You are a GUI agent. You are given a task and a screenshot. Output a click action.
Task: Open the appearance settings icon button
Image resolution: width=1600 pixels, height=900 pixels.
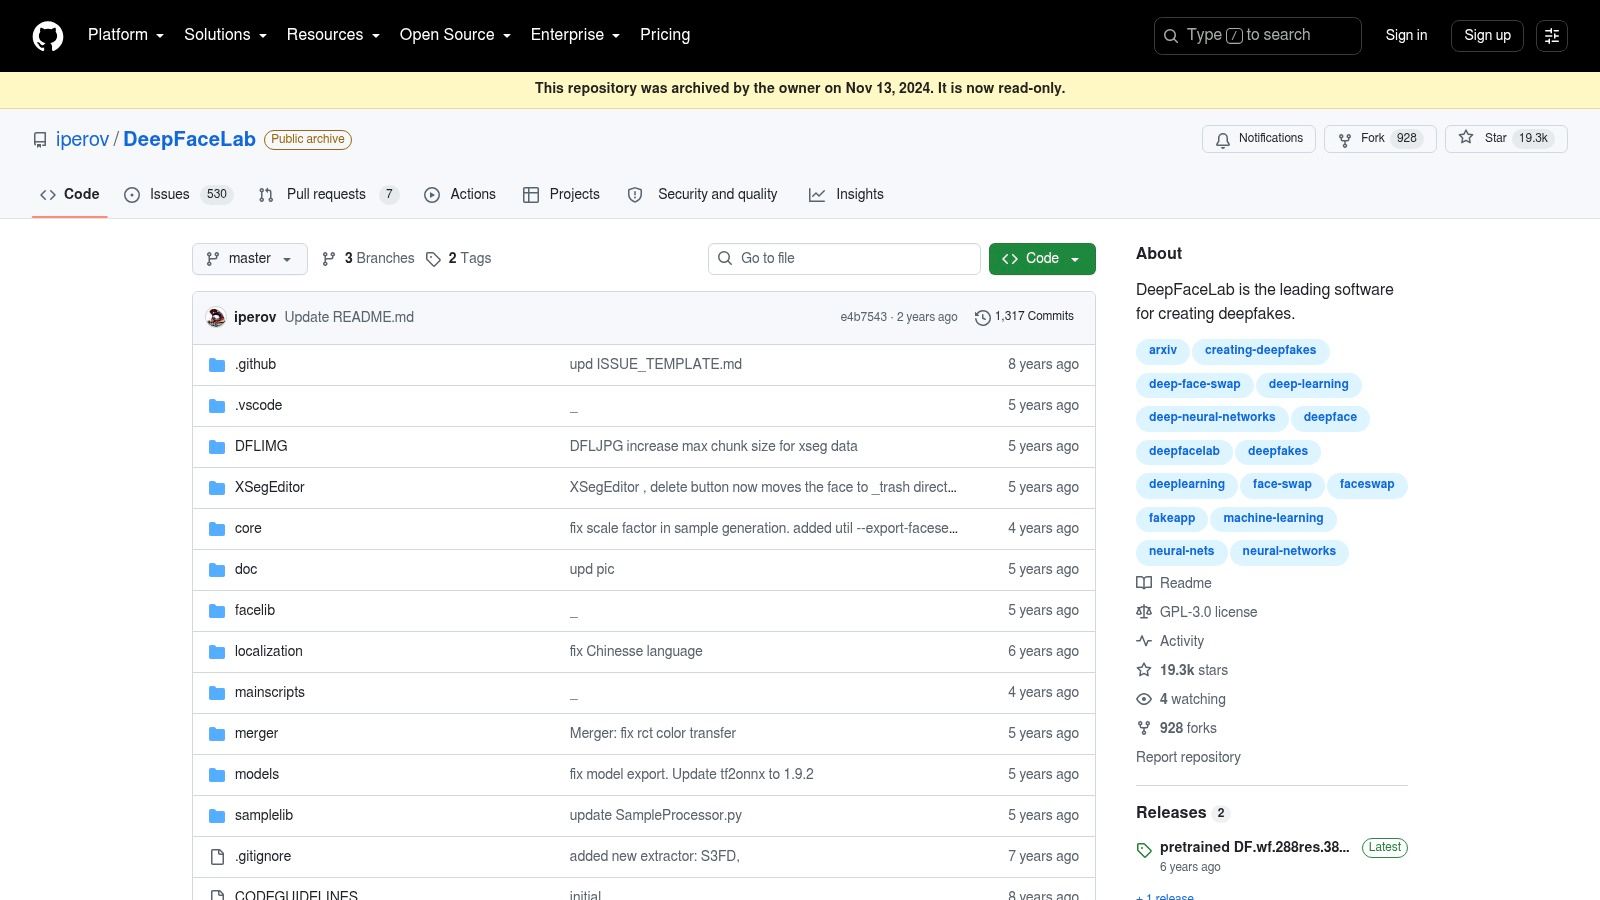coord(1552,36)
